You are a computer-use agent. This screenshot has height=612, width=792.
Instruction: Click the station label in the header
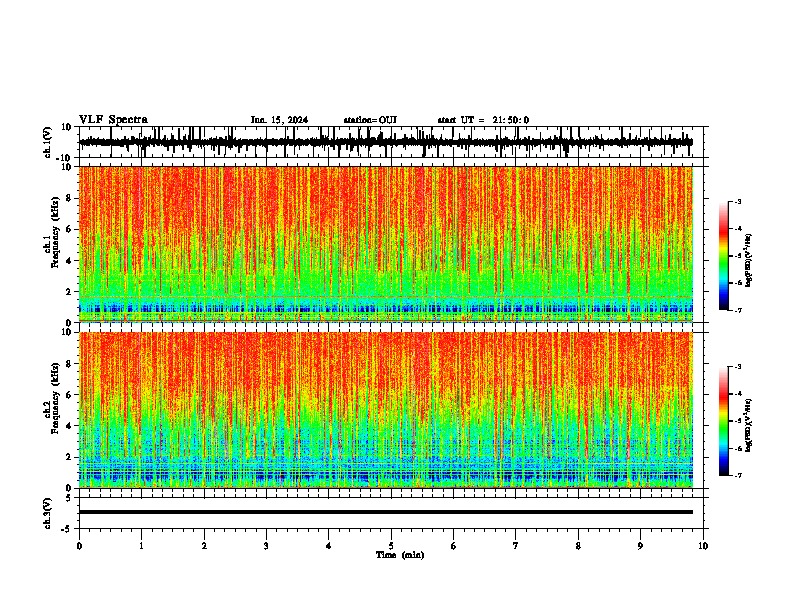[x=370, y=120]
